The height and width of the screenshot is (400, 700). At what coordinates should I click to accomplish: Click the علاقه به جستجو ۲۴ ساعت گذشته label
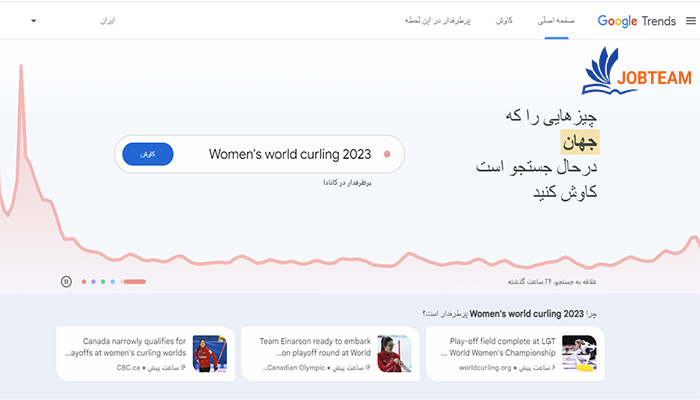pos(552,282)
